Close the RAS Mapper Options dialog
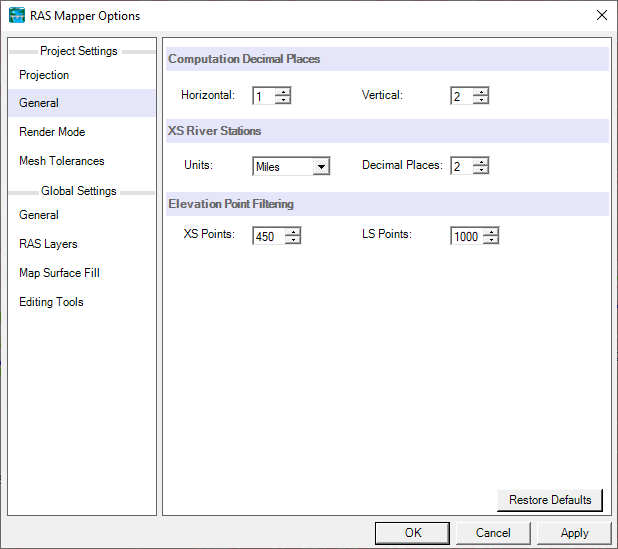 pyautogui.click(x=601, y=15)
